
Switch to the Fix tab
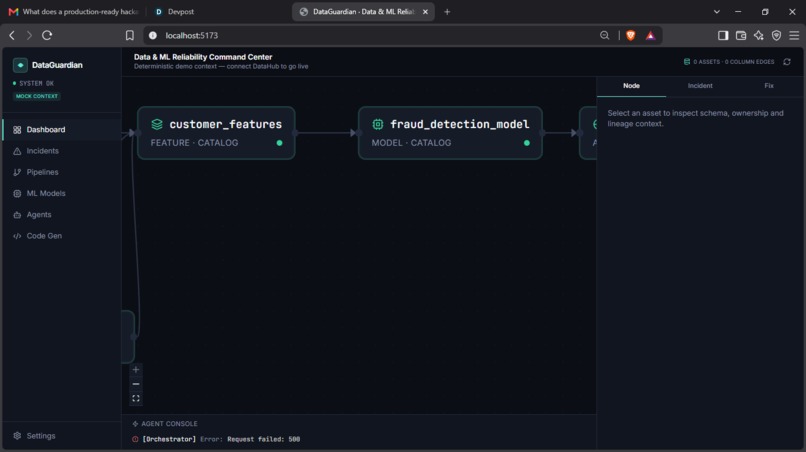768,86
